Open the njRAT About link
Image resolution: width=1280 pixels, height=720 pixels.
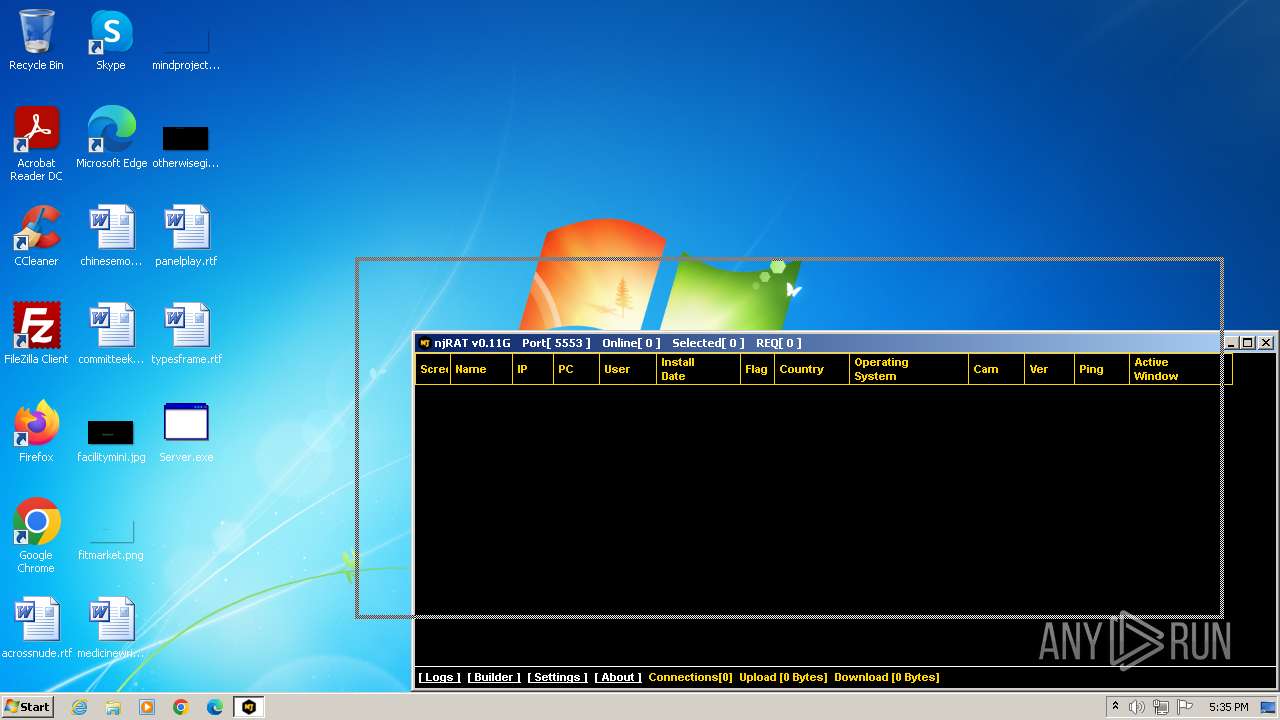point(618,677)
